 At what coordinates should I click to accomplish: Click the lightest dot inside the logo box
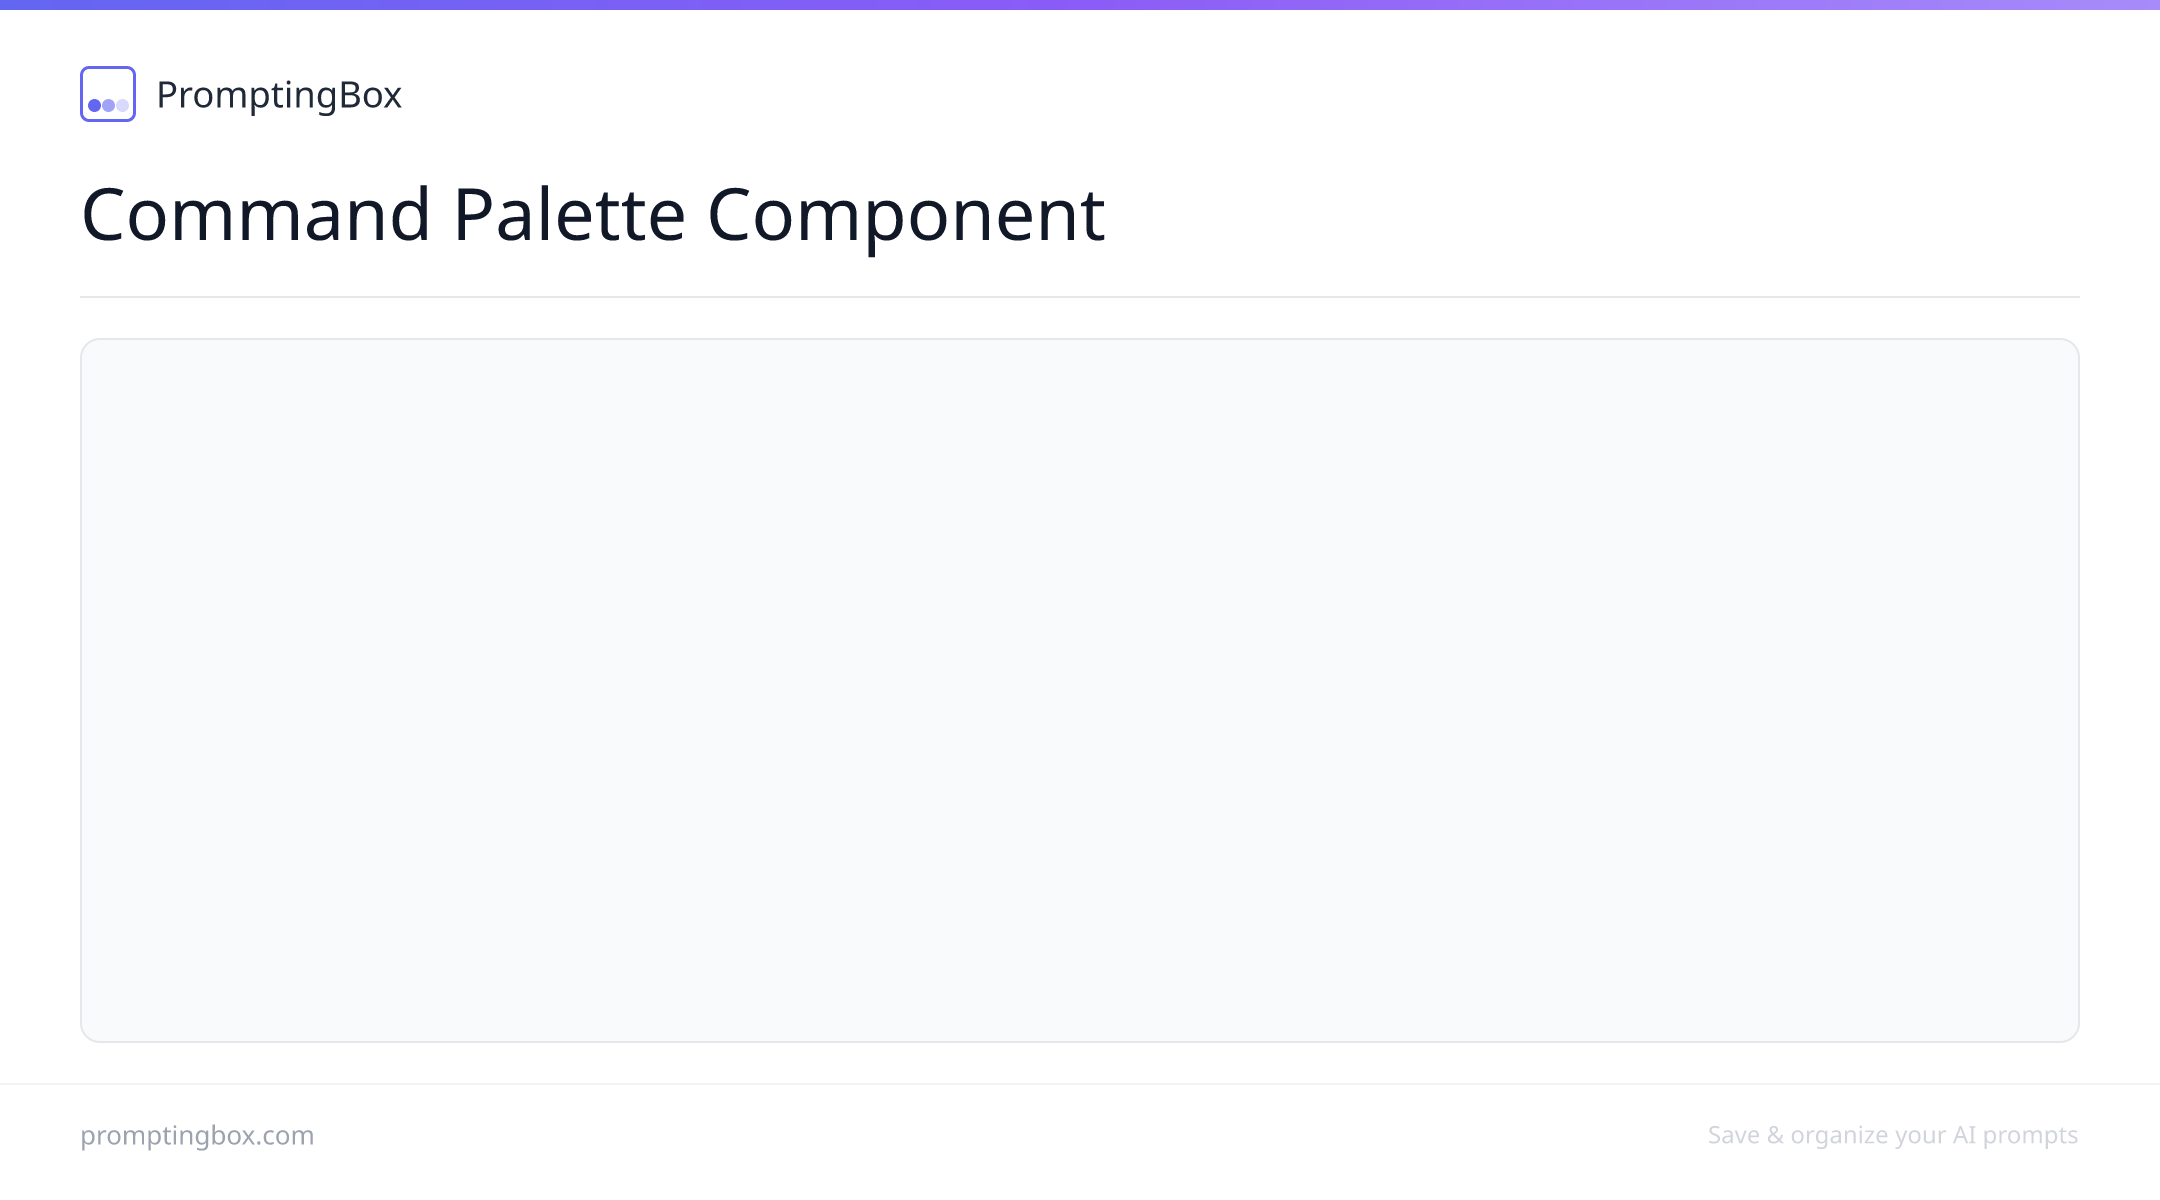point(122,105)
